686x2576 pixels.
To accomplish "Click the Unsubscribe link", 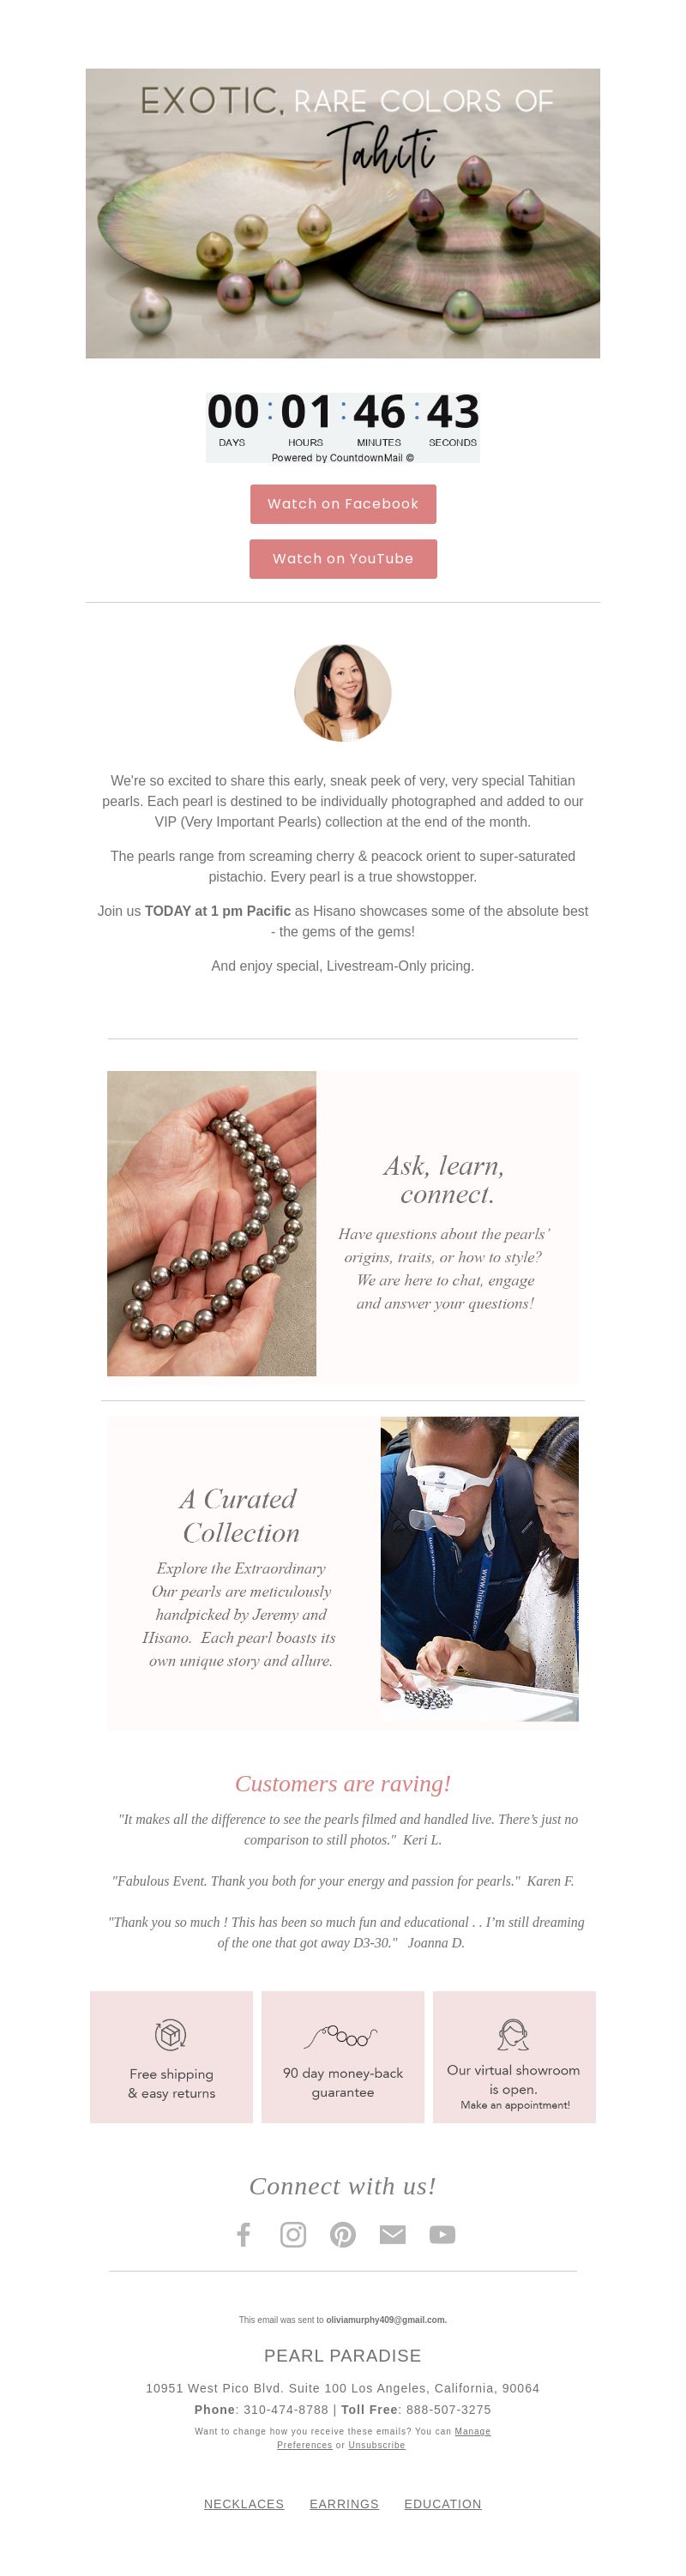I will (x=377, y=2445).
